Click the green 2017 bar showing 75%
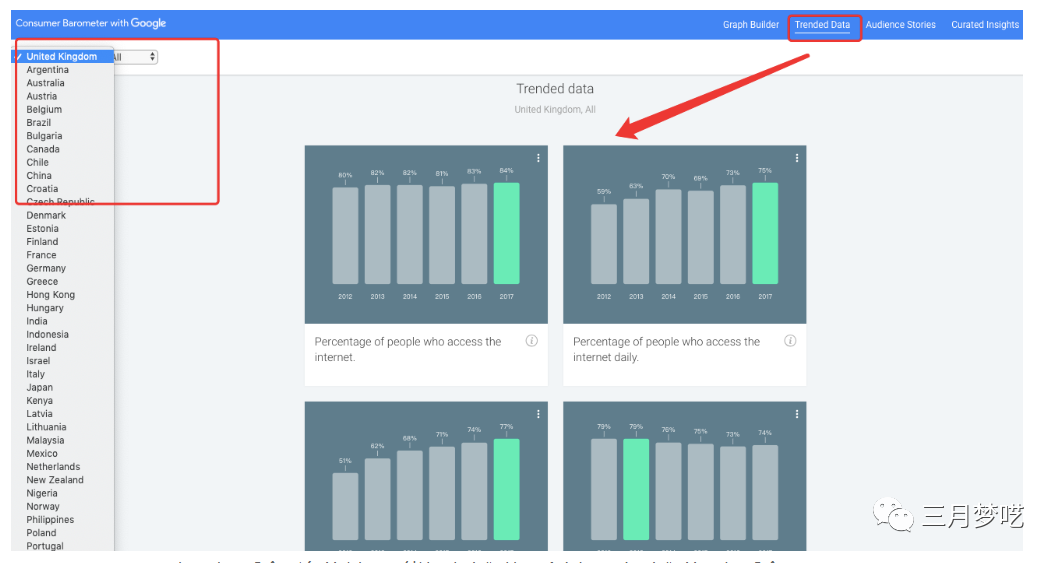The width and height of the screenshot is (1059, 563). pos(765,233)
